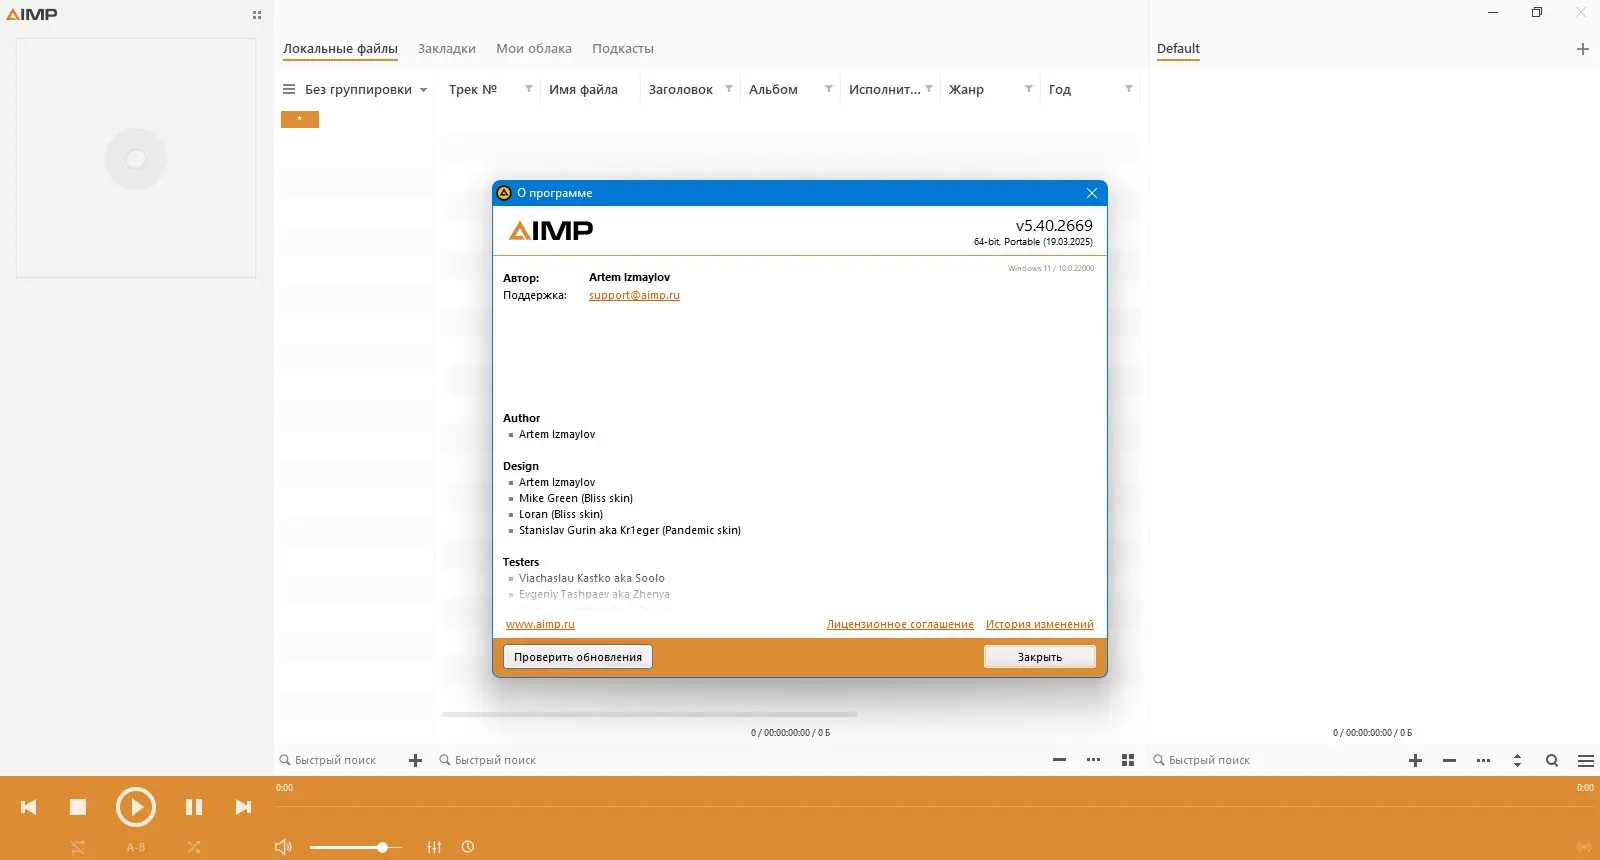Stop playback with the square stop button

pos(78,807)
